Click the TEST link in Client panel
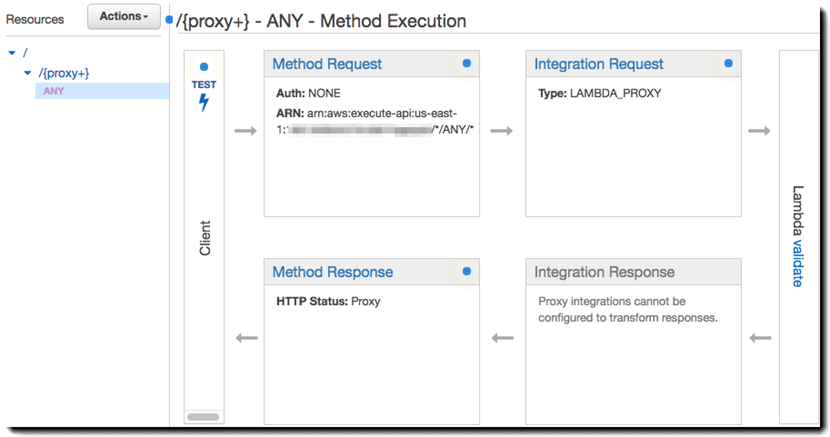This screenshot has height=437, width=830. (x=204, y=85)
